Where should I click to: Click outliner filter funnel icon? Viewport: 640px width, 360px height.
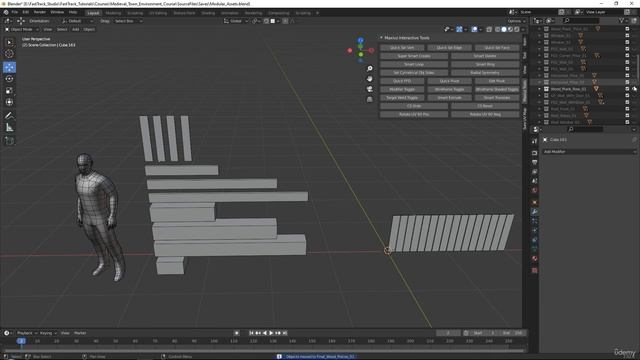[622, 20]
